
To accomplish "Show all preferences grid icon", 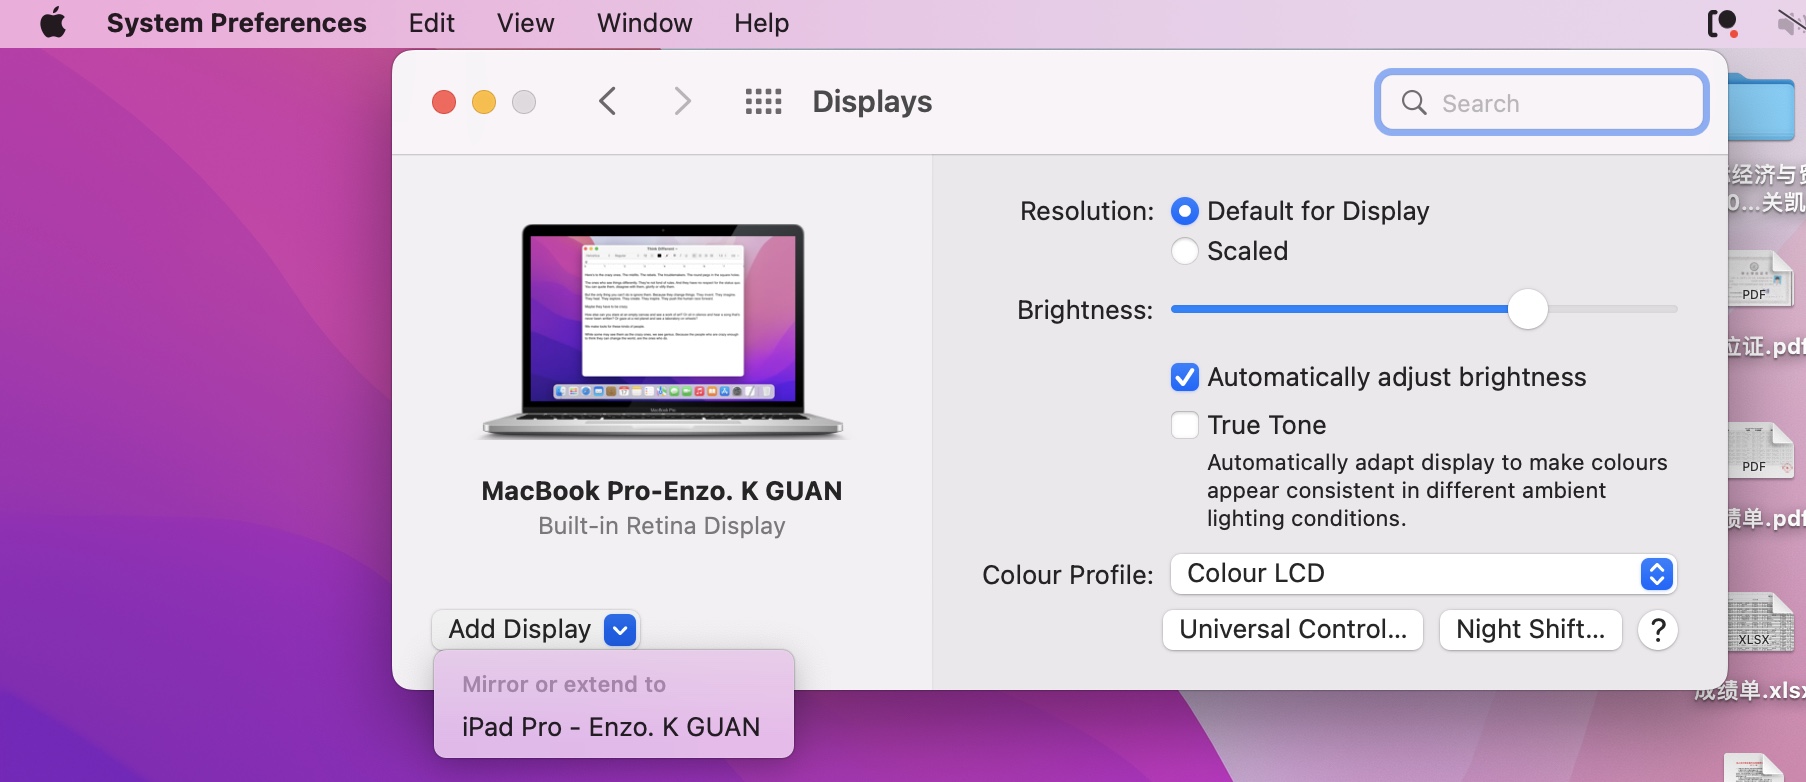I will 764,101.
